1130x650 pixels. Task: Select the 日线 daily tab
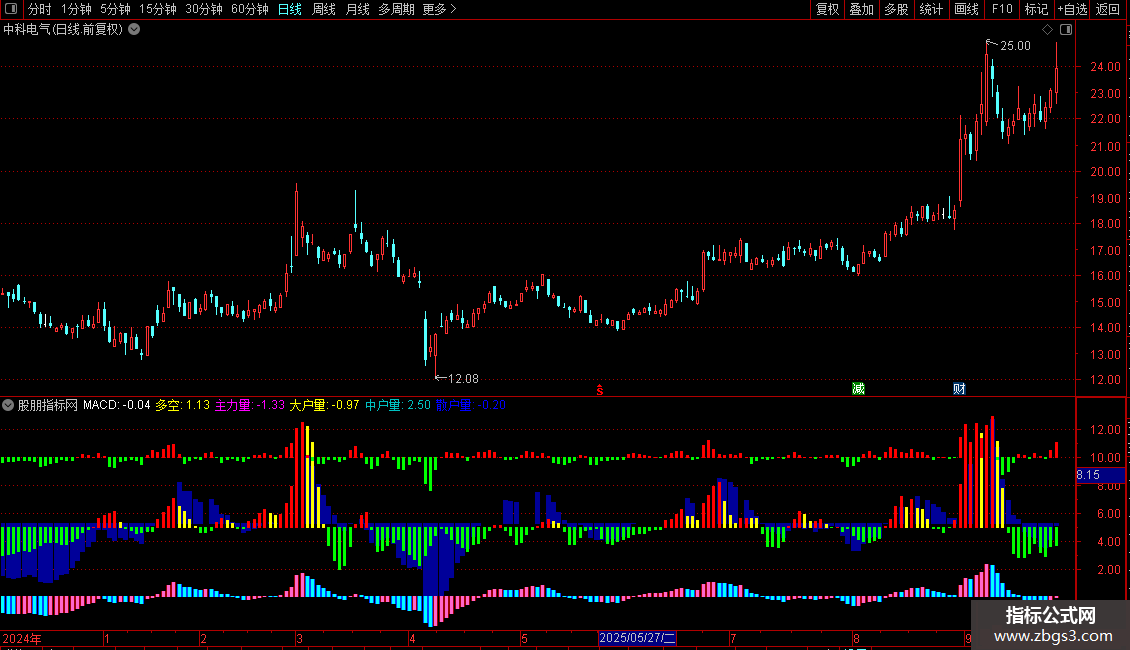coord(290,9)
